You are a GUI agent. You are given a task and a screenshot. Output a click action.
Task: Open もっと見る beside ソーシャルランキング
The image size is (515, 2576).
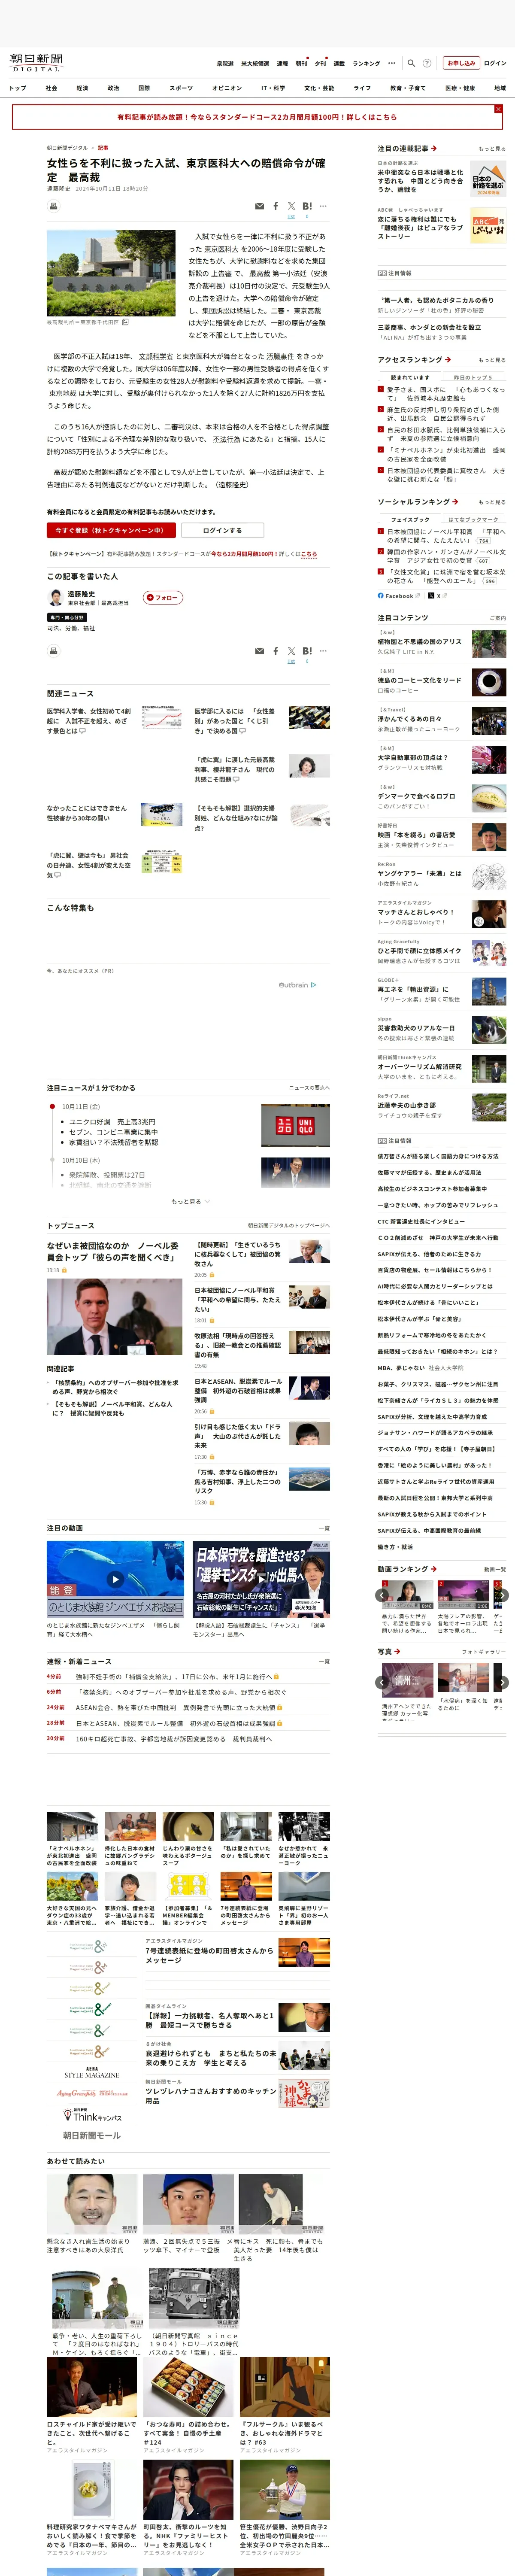491,502
